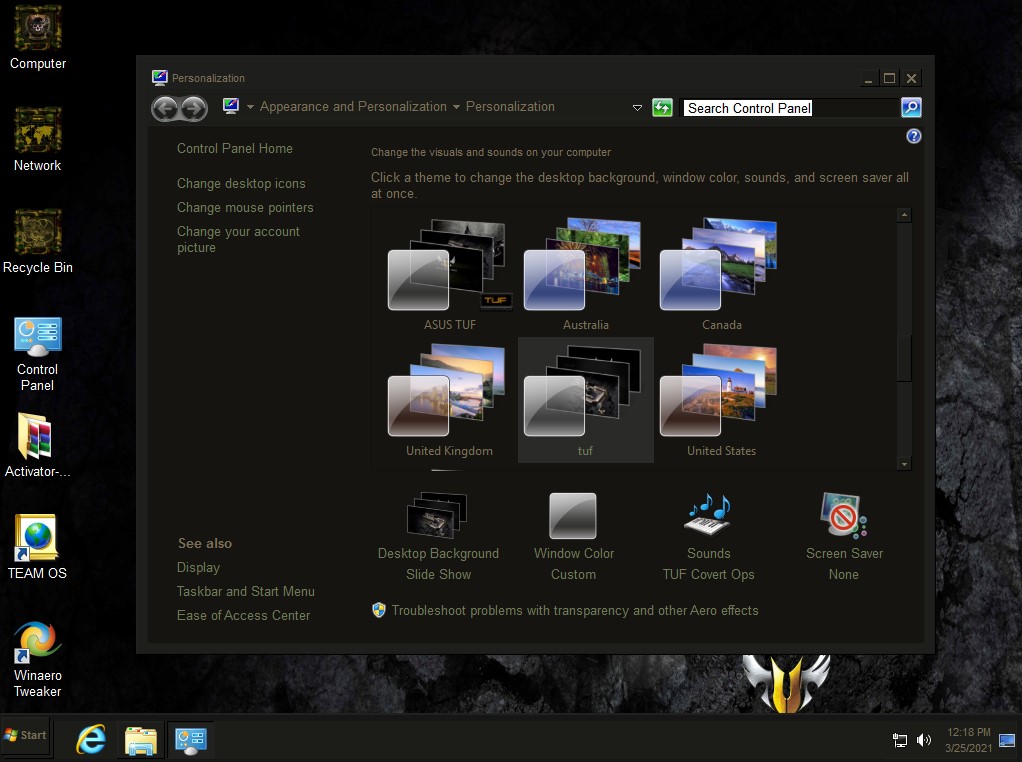The width and height of the screenshot is (1022, 762).
Task: Open the Display link under See also
Action: click(x=198, y=568)
